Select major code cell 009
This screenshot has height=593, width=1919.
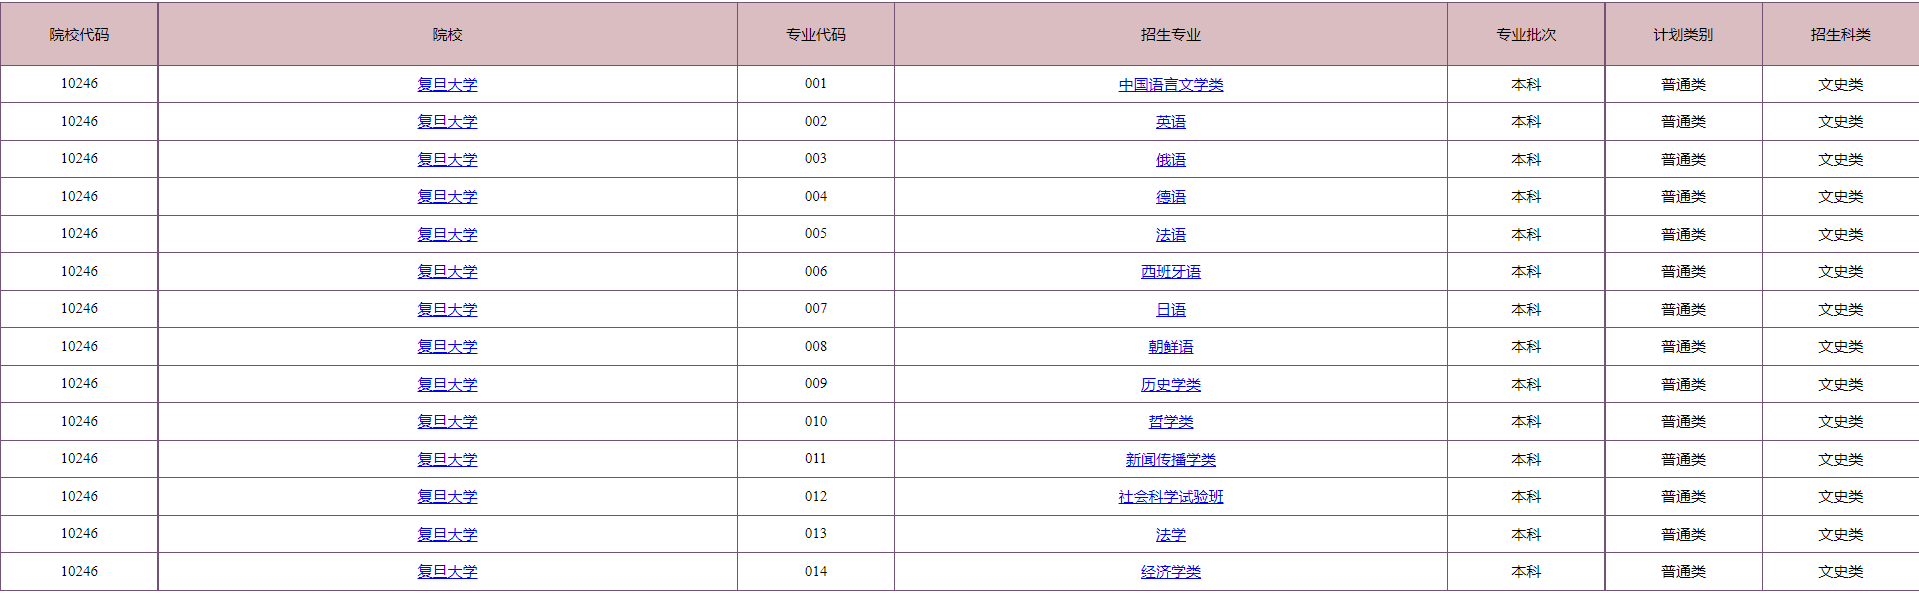pos(816,384)
